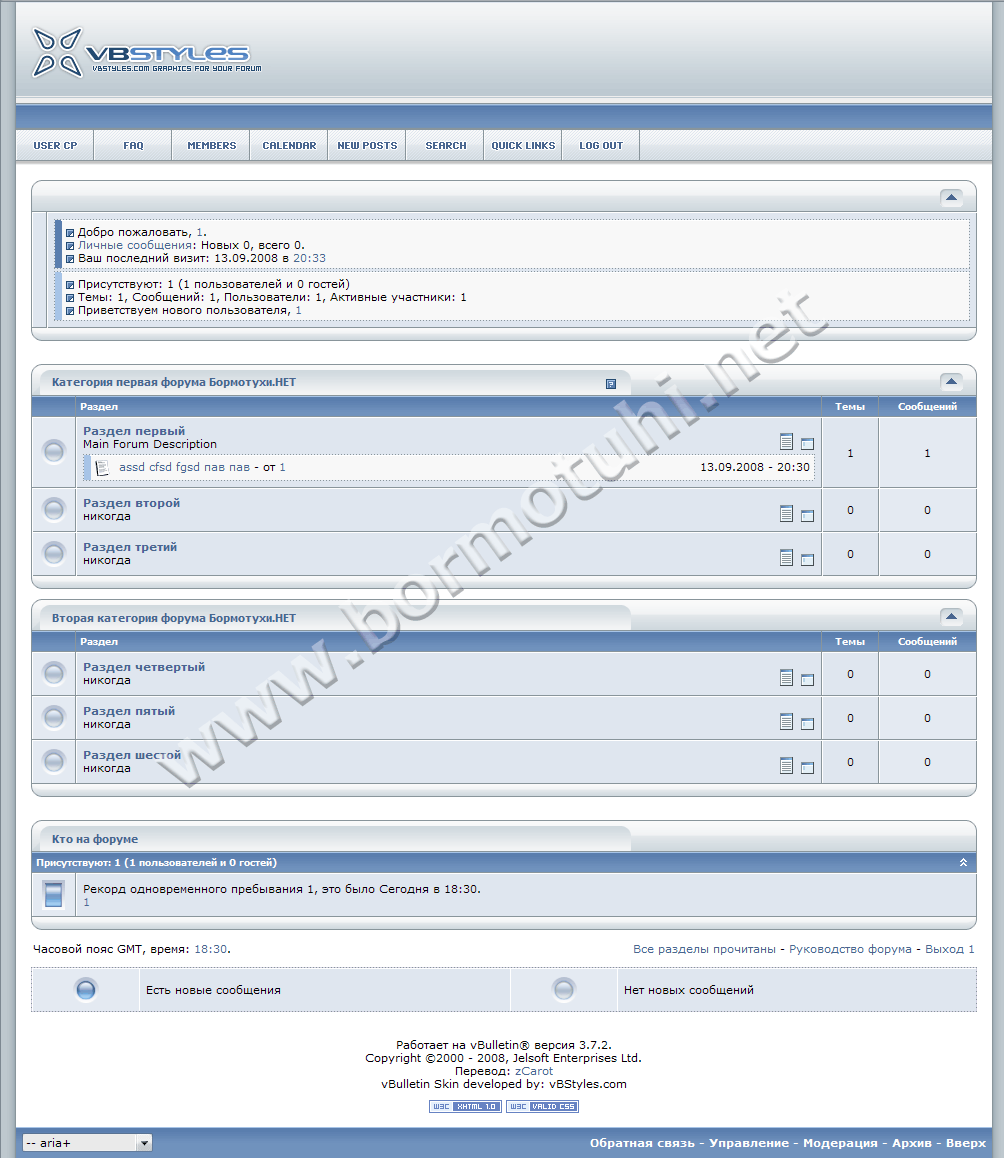The width and height of the screenshot is (1004, 1158).
Task: Click status icon for 'Раздел пятый'
Action: [54, 717]
